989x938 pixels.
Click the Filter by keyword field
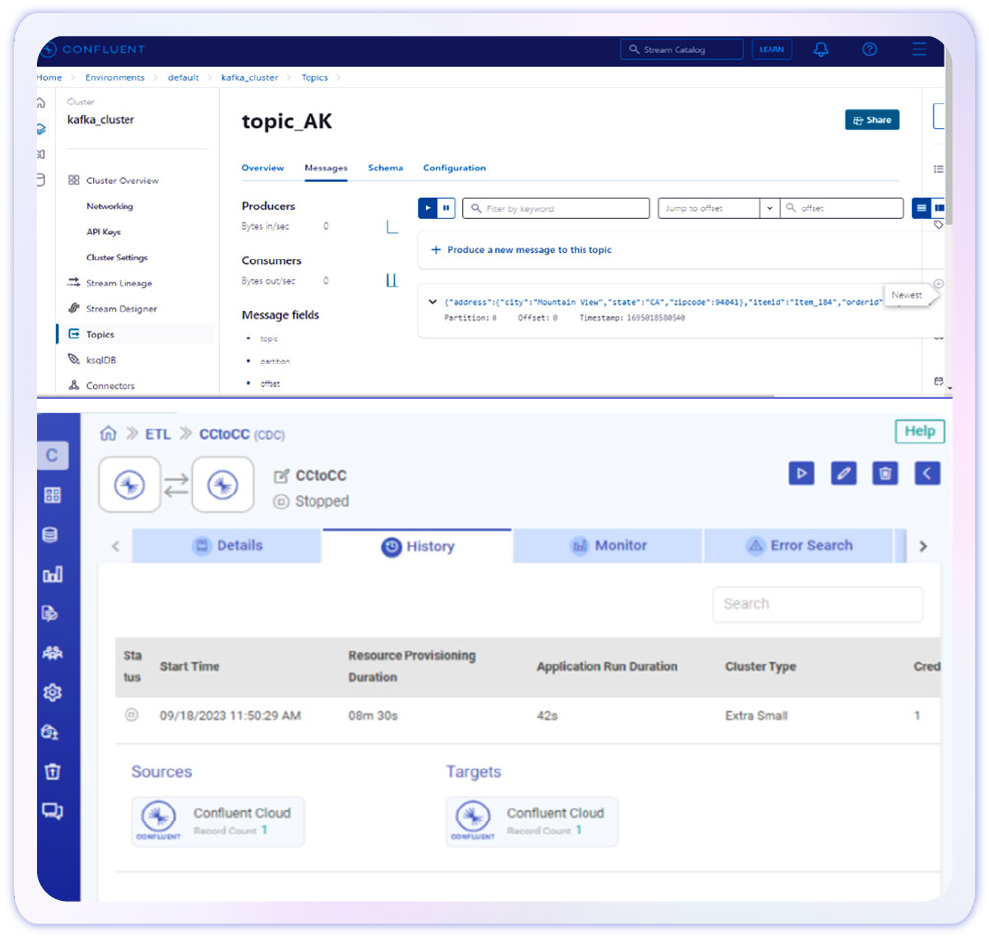556,208
